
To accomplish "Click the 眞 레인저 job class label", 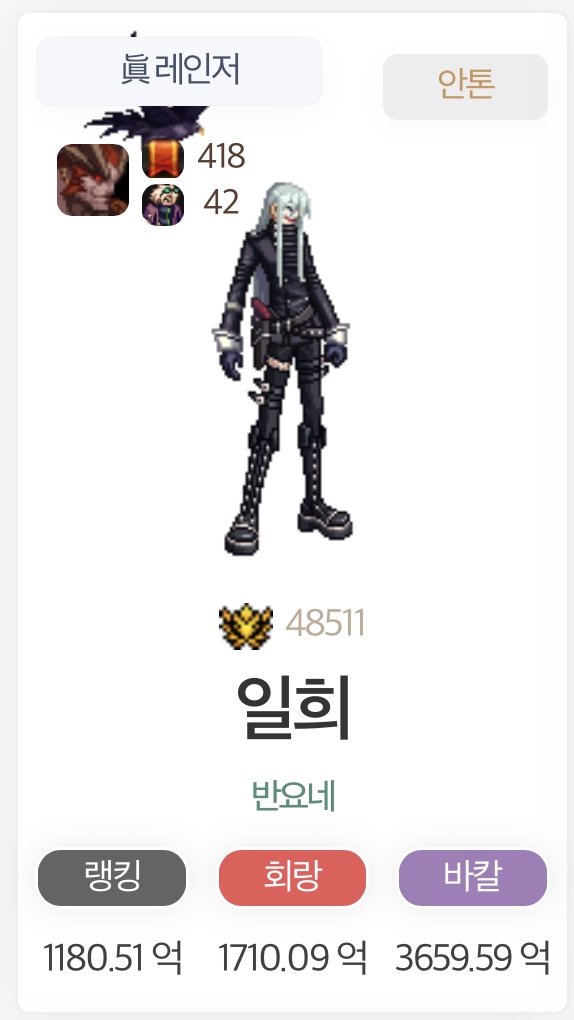I will click(x=179, y=71).
